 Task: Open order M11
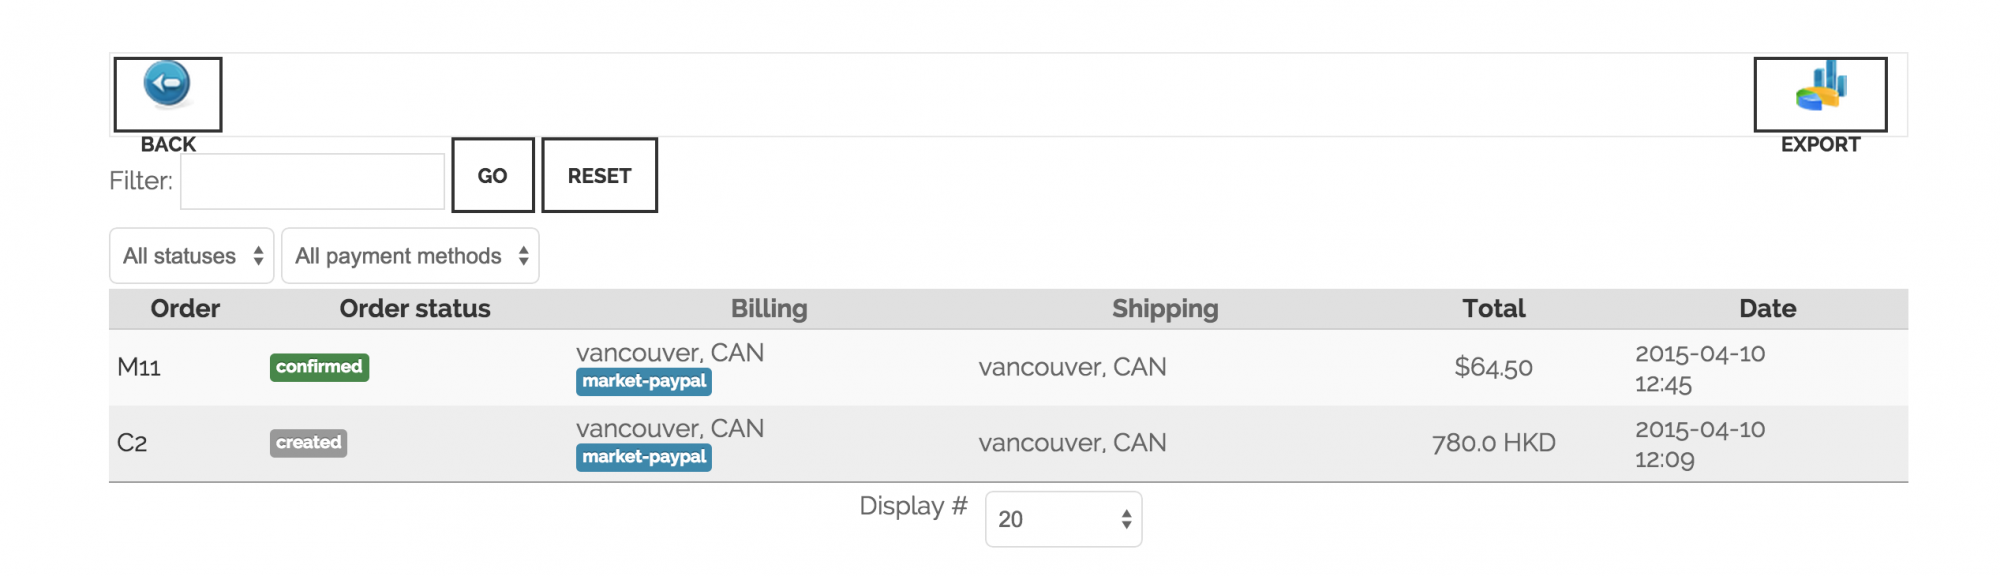pos(139,367)
